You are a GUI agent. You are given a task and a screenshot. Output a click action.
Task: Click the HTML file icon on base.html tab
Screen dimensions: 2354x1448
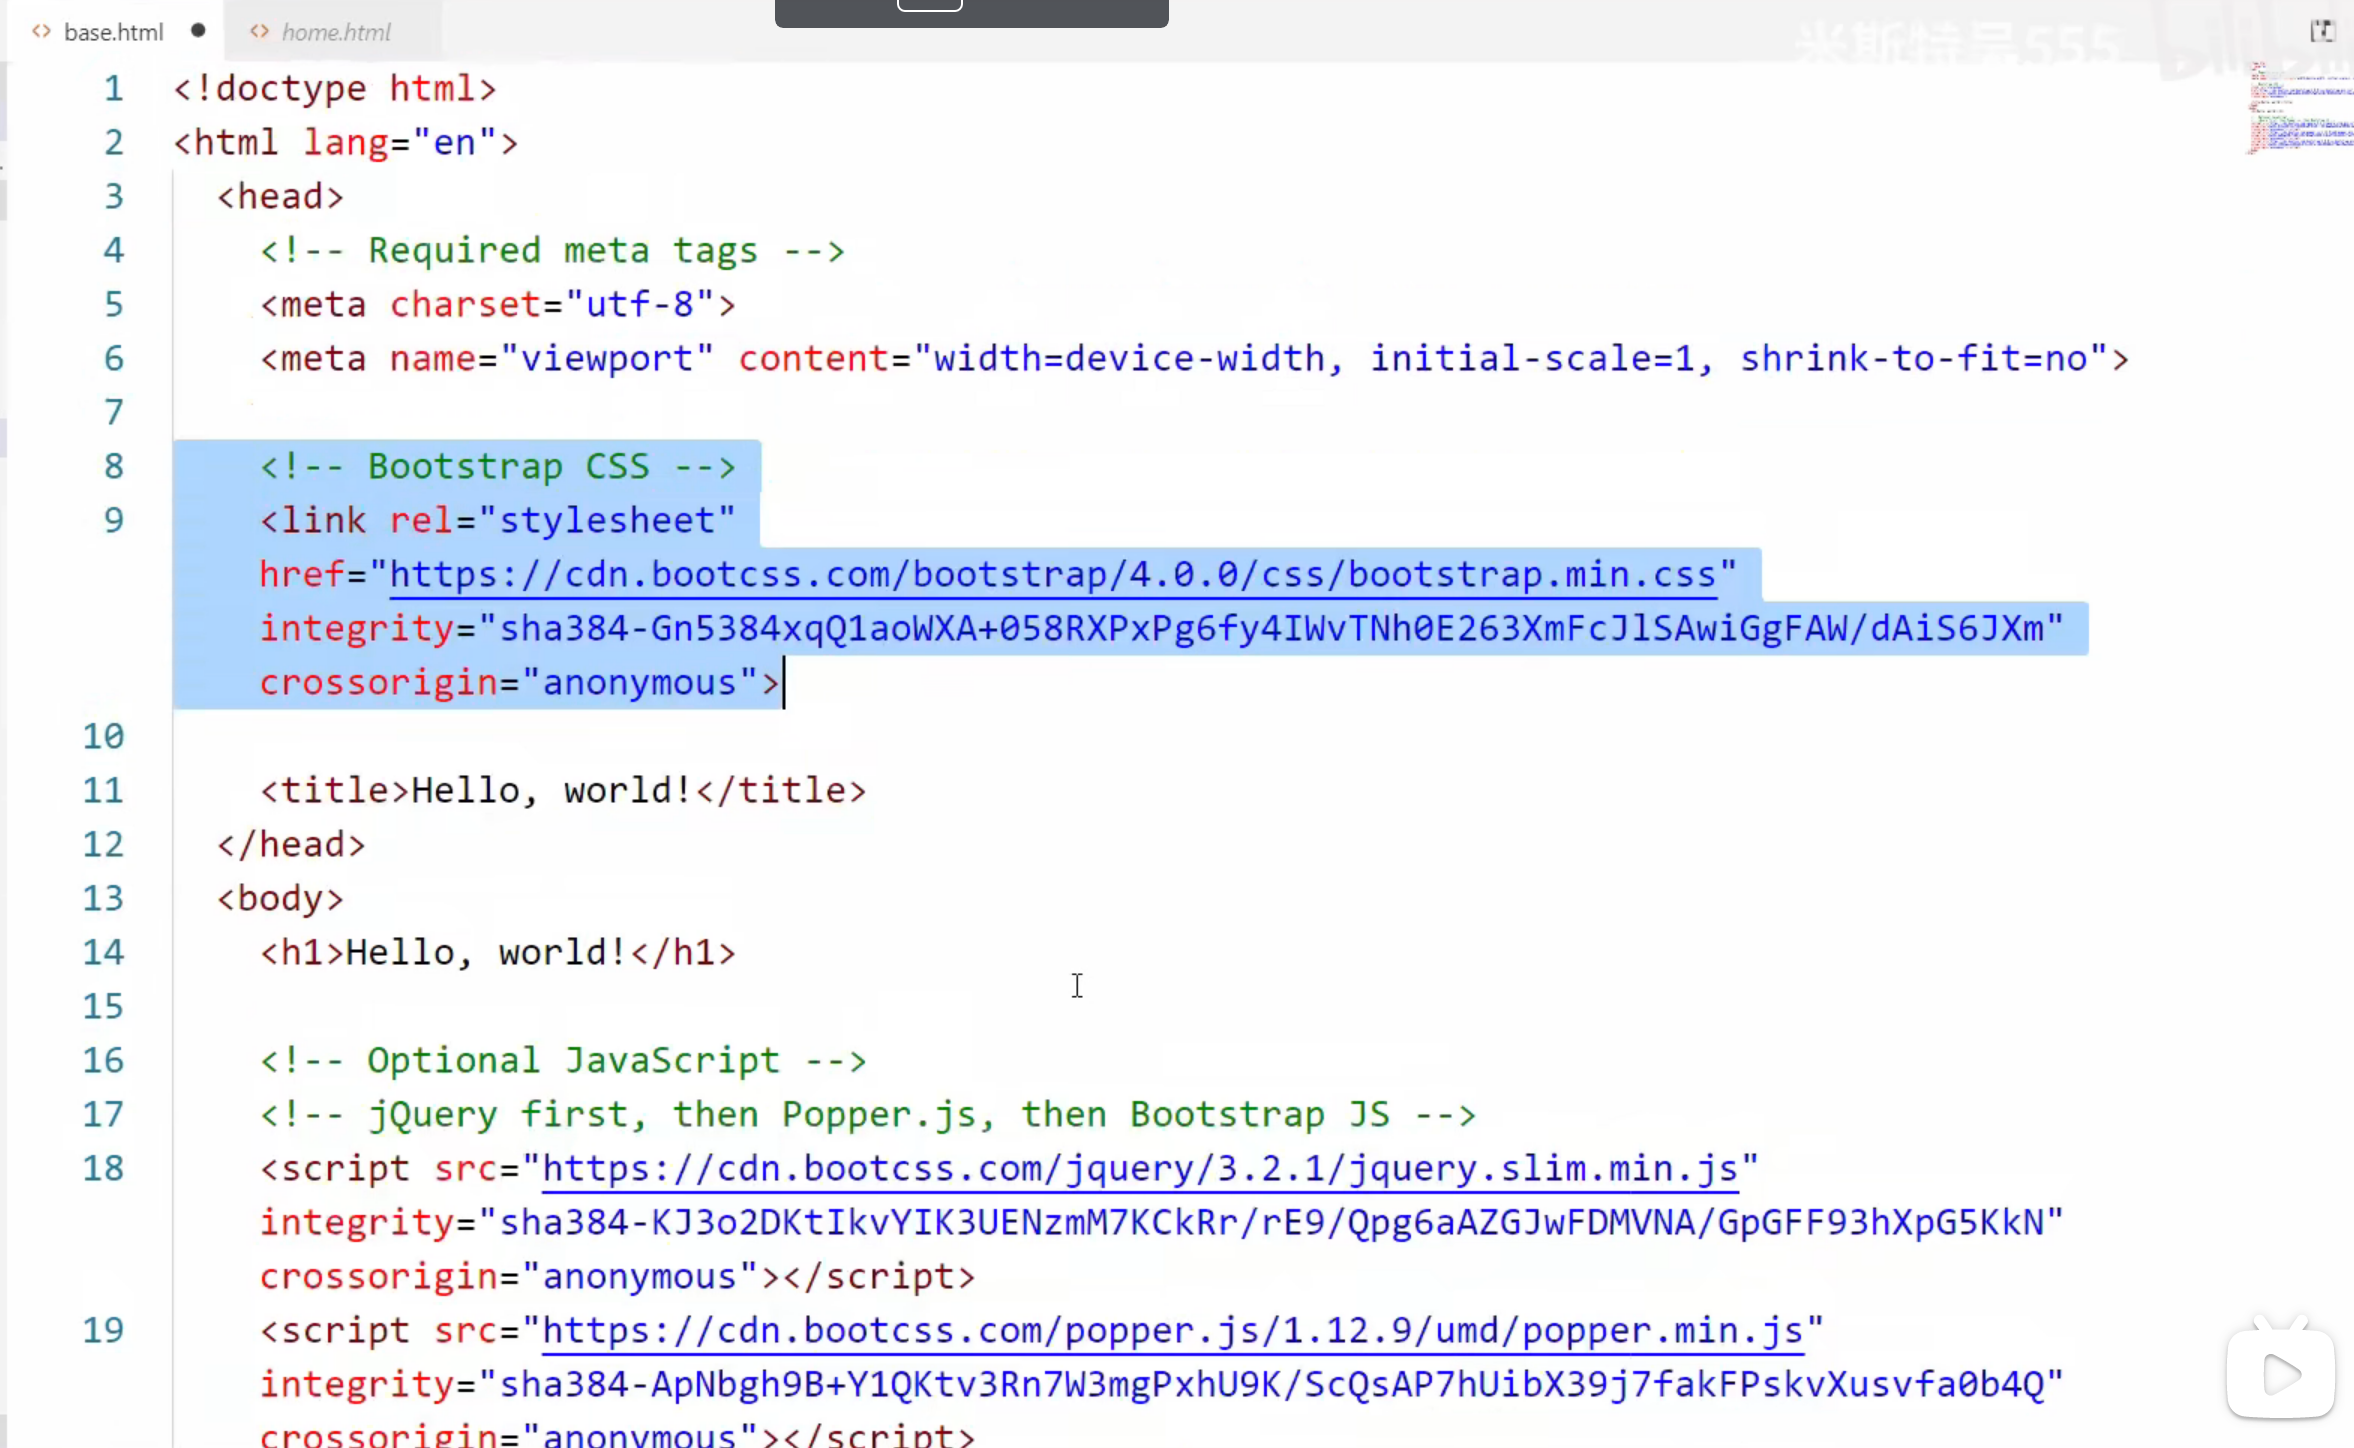(x=41, y=32)
